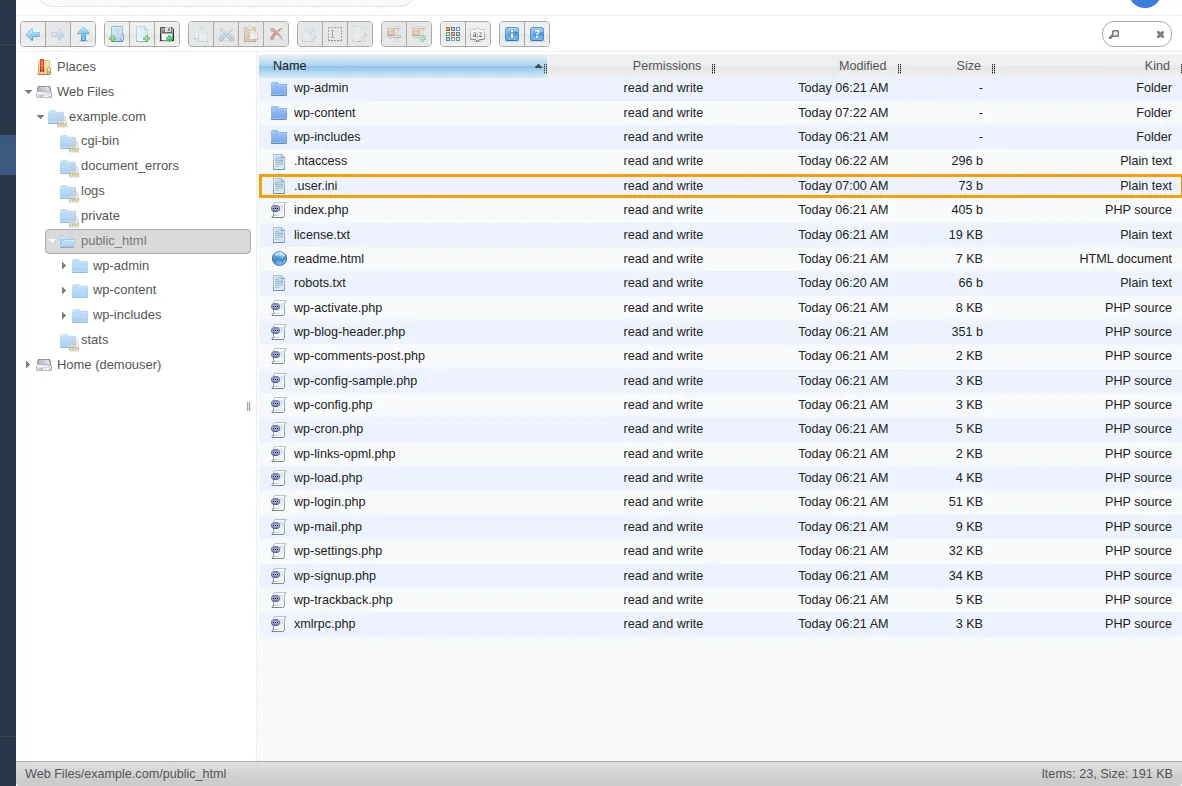The image size is (1182, 786).
Task: Open the Sort (a-z) toolbar icon
Action: [x=478, y=34]
